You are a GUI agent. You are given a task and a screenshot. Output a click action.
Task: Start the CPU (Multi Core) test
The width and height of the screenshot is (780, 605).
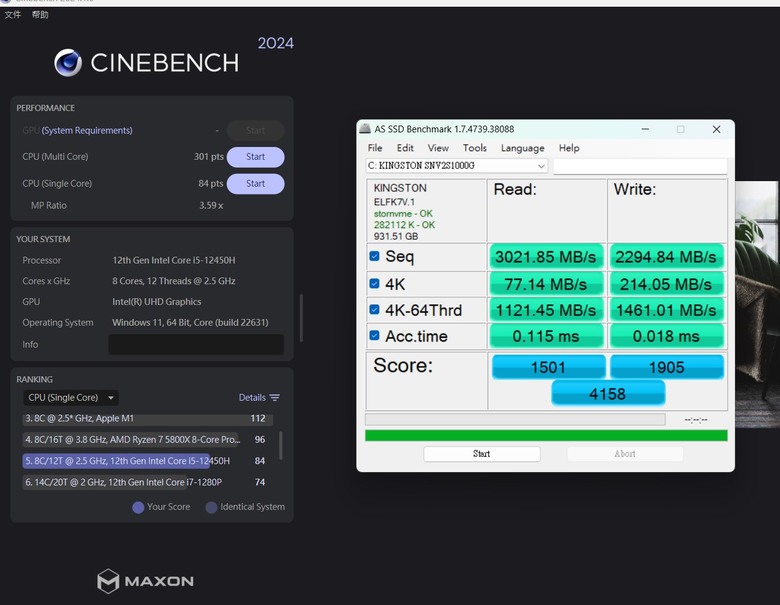point(256,157)
